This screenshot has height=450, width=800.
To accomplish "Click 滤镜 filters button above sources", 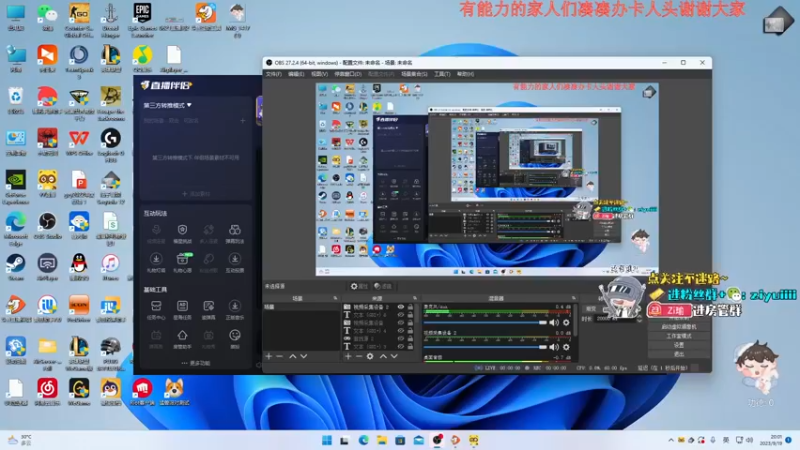I will [x=383, y=286].
